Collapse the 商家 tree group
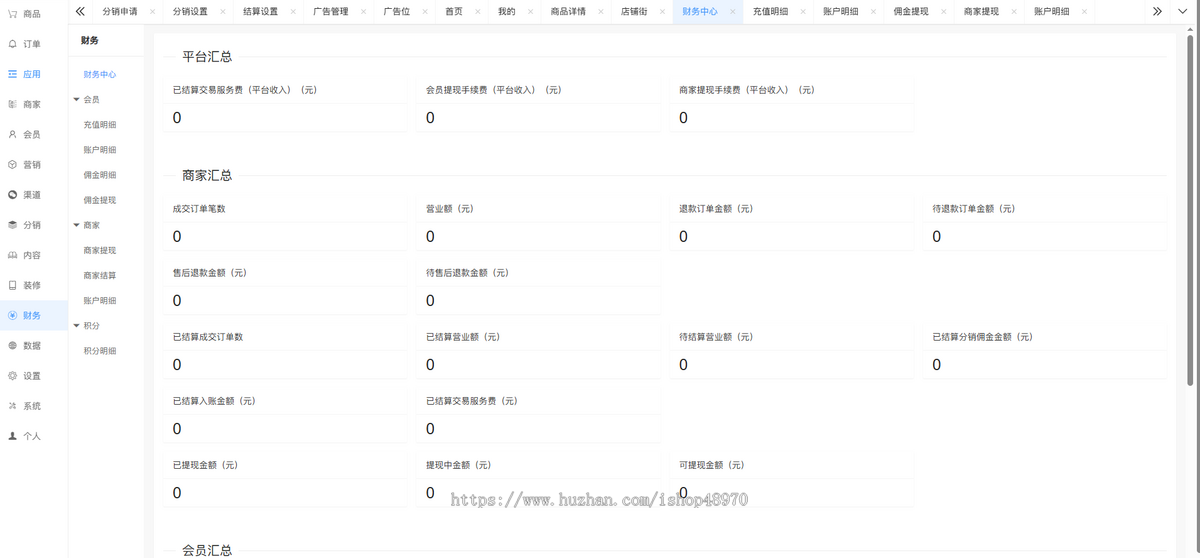This screenshot has width=1200, height=558. (76, 225)
